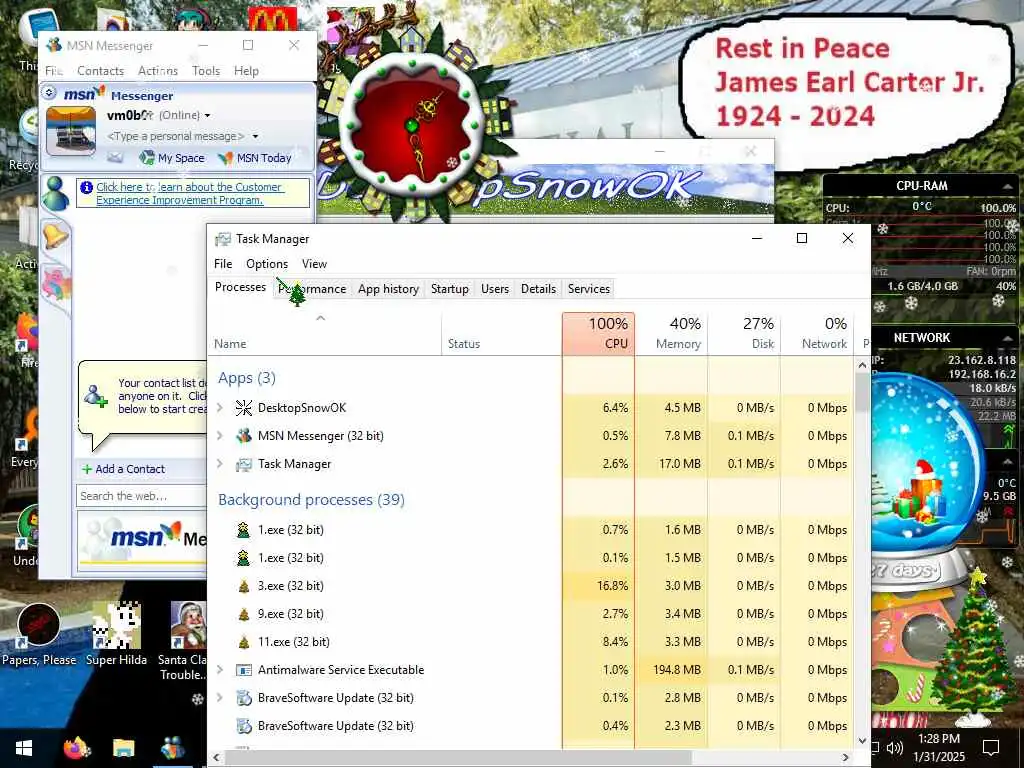Sort processes by the Memory column
The width and height of the screenshot is (1024, 768).
click(671, 334)
